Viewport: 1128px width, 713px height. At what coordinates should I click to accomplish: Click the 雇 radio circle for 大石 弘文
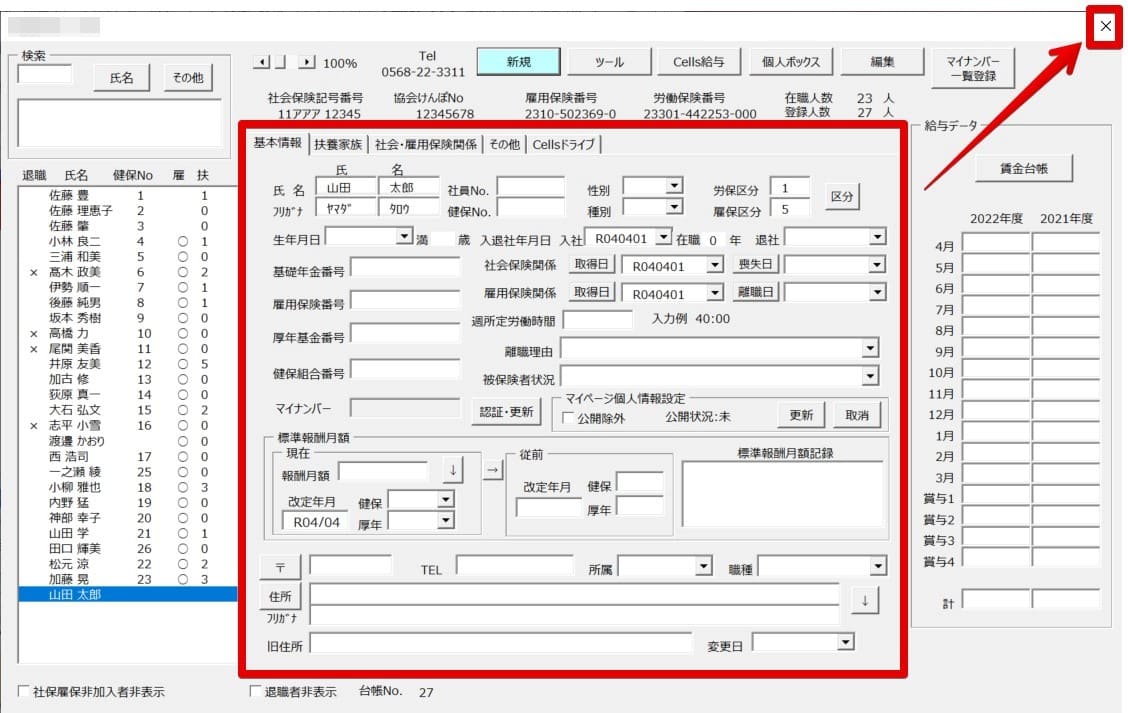(x=183, y=410)
